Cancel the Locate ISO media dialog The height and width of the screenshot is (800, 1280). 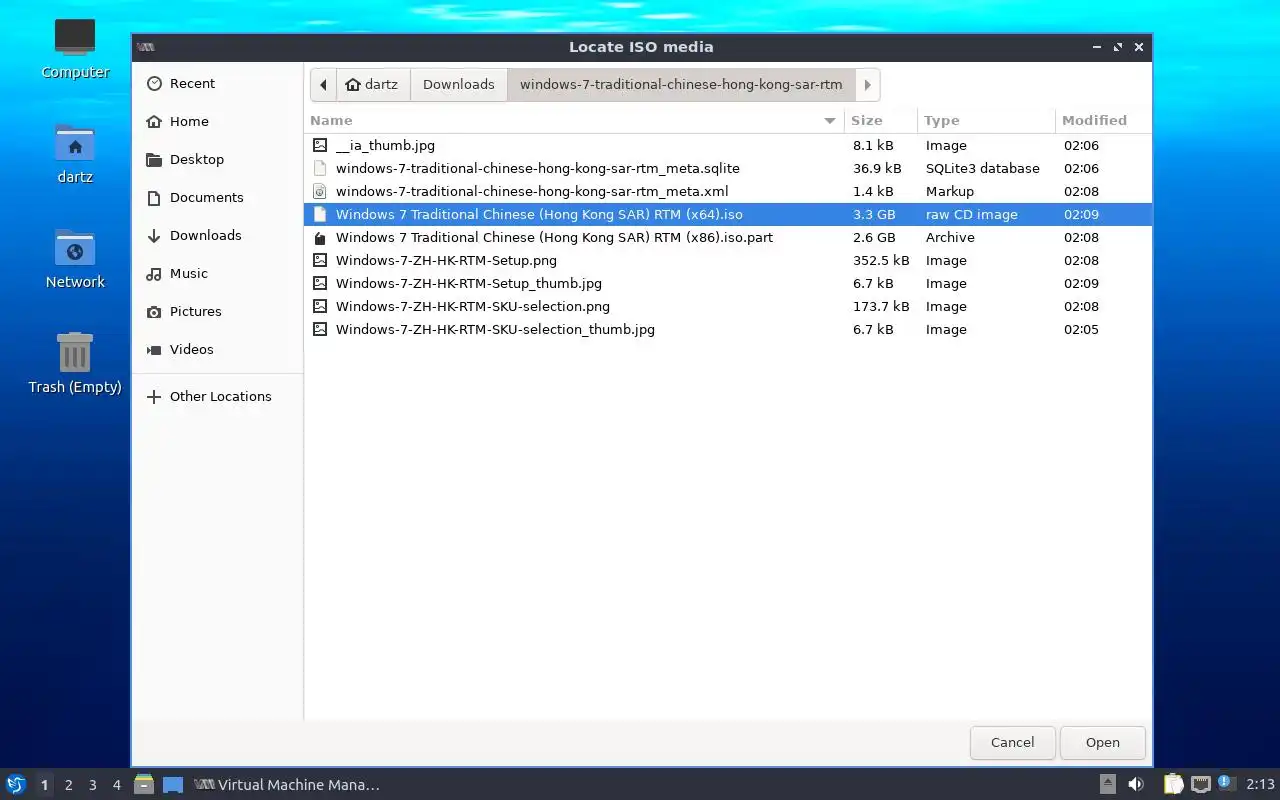click(x=1012, y=743)
